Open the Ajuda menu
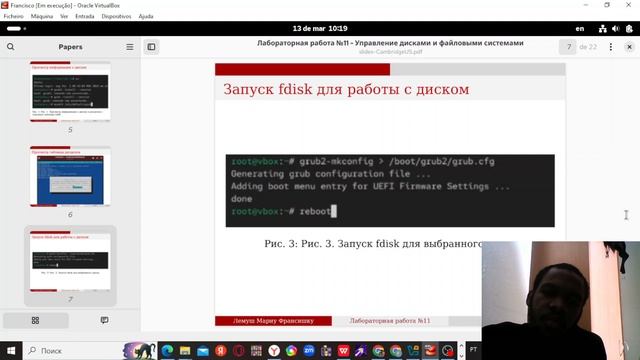 click(x=146, y=16)
